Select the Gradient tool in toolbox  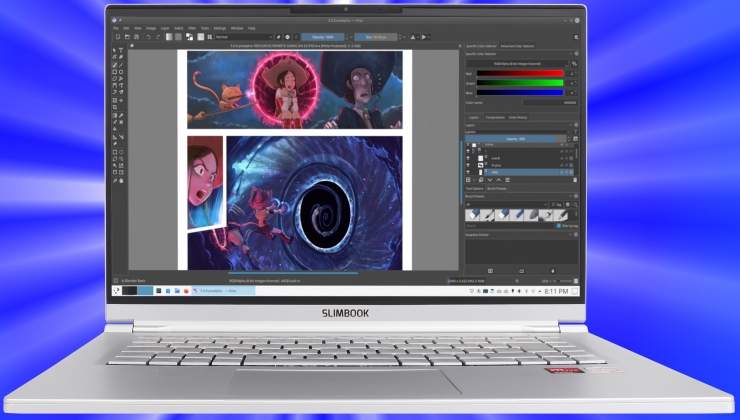(115, 115)
